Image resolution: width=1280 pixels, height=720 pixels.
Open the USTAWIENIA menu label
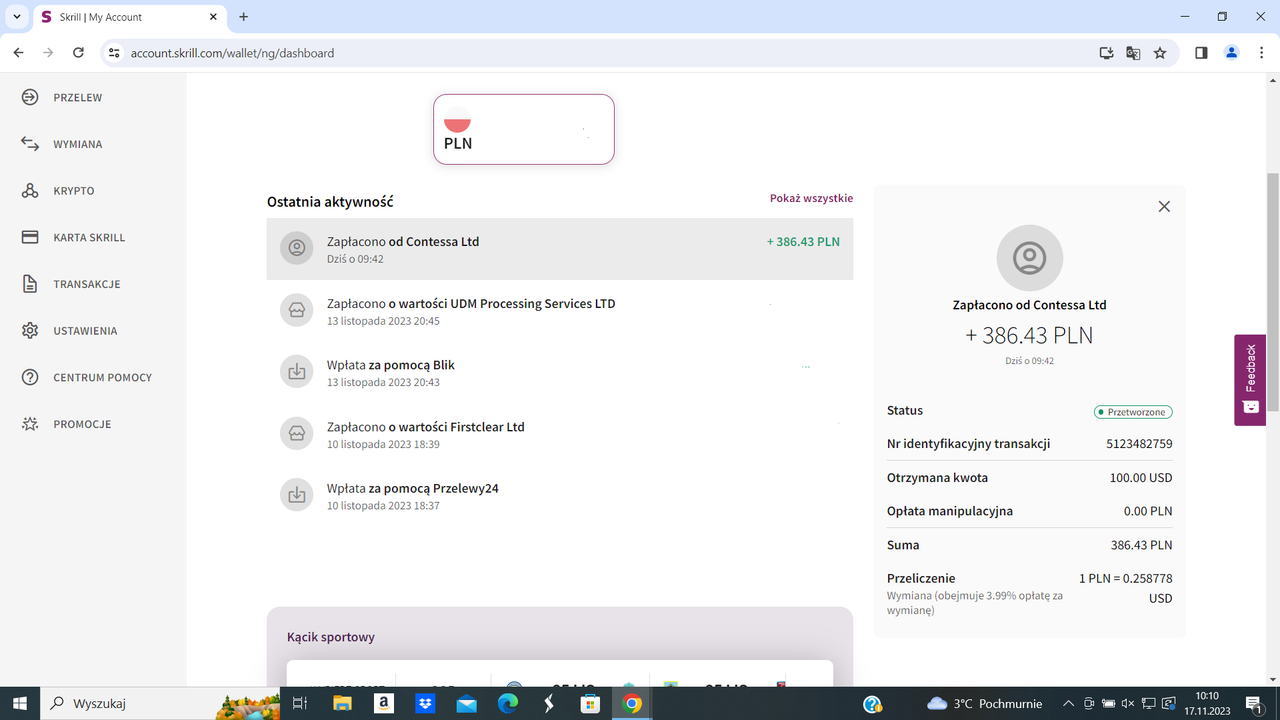(85, 331)
